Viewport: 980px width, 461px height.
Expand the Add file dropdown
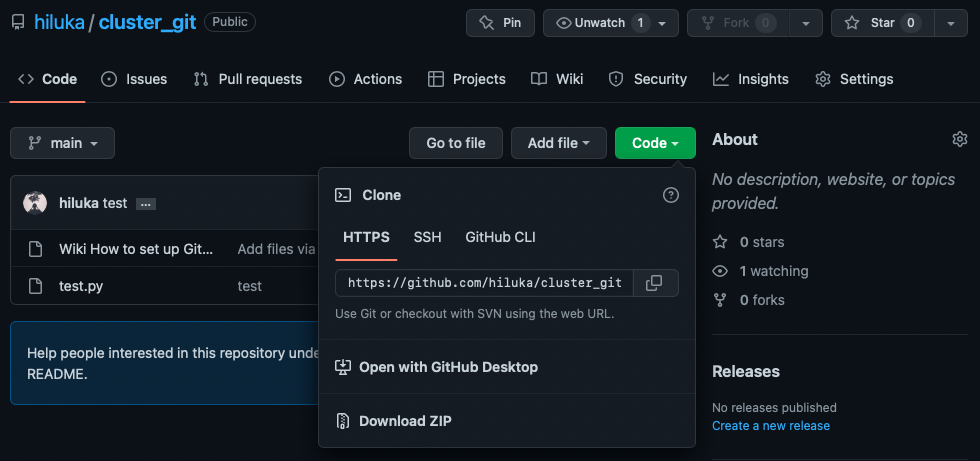point(559,143)
